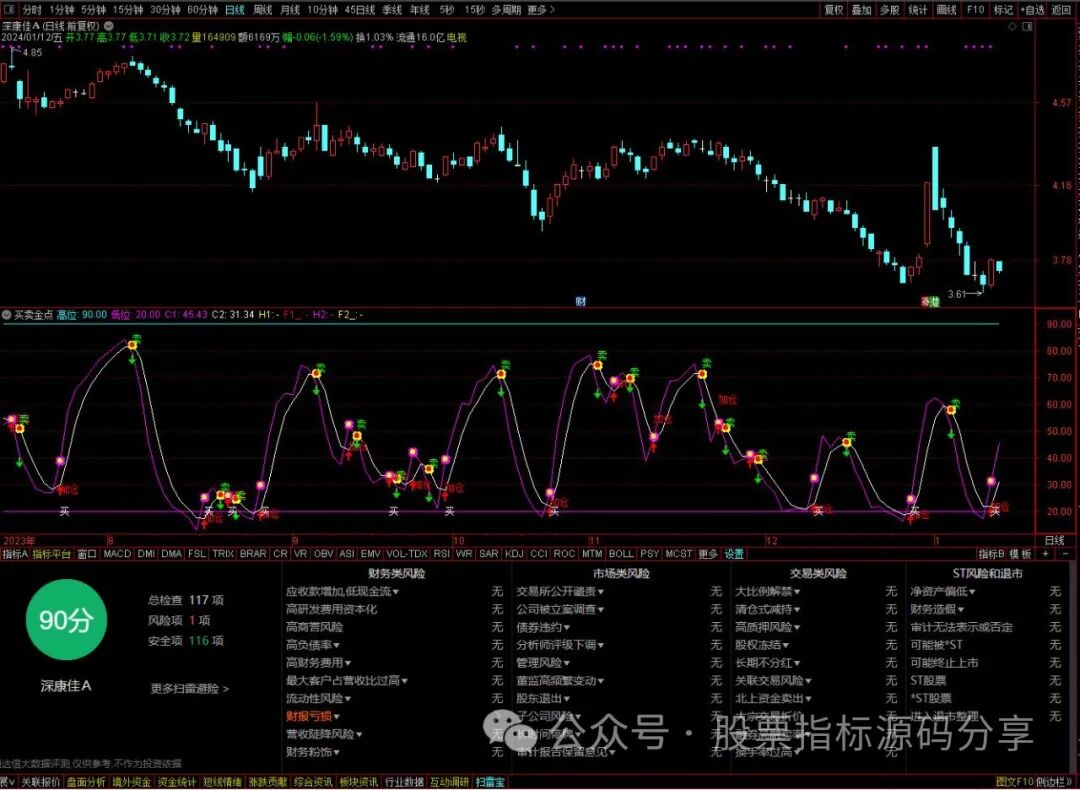
Task: Click the 返回 back button
Action: pyautogui.click(x=1061, y=10)
